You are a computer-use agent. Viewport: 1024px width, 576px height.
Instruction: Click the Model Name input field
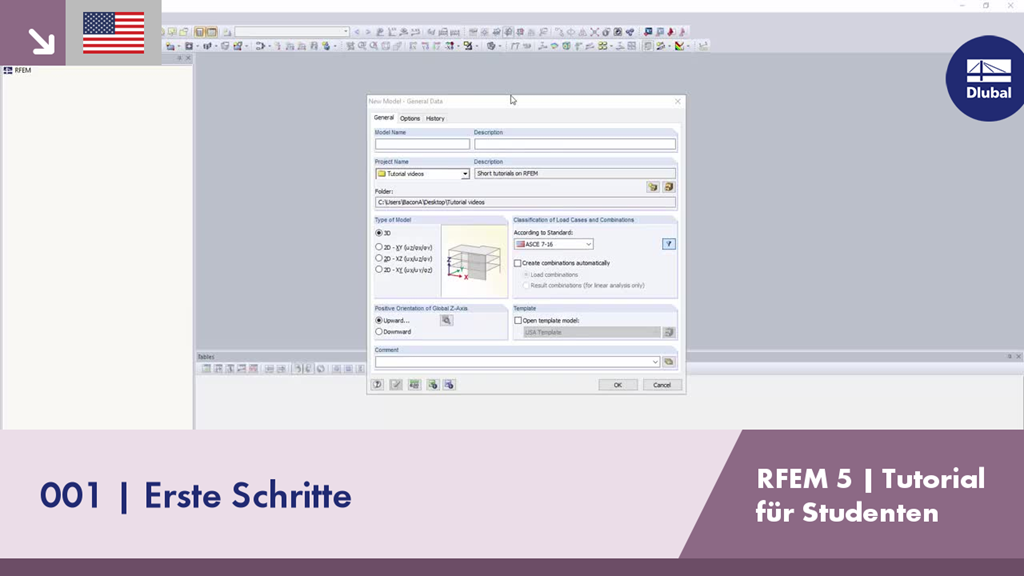click(423, 144)
